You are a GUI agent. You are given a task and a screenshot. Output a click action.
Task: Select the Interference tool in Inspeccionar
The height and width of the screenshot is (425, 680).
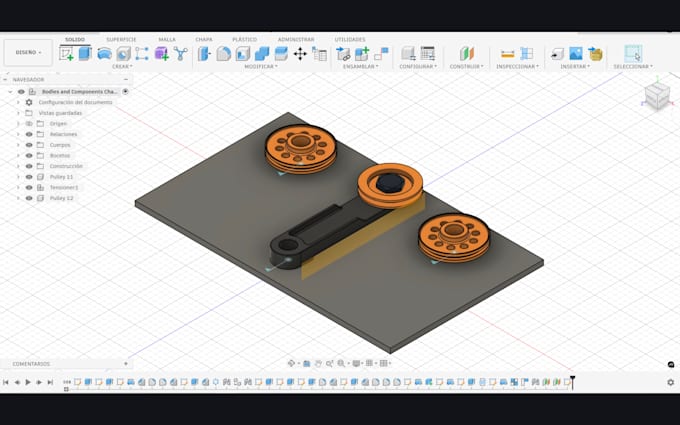tap(526, 54)
